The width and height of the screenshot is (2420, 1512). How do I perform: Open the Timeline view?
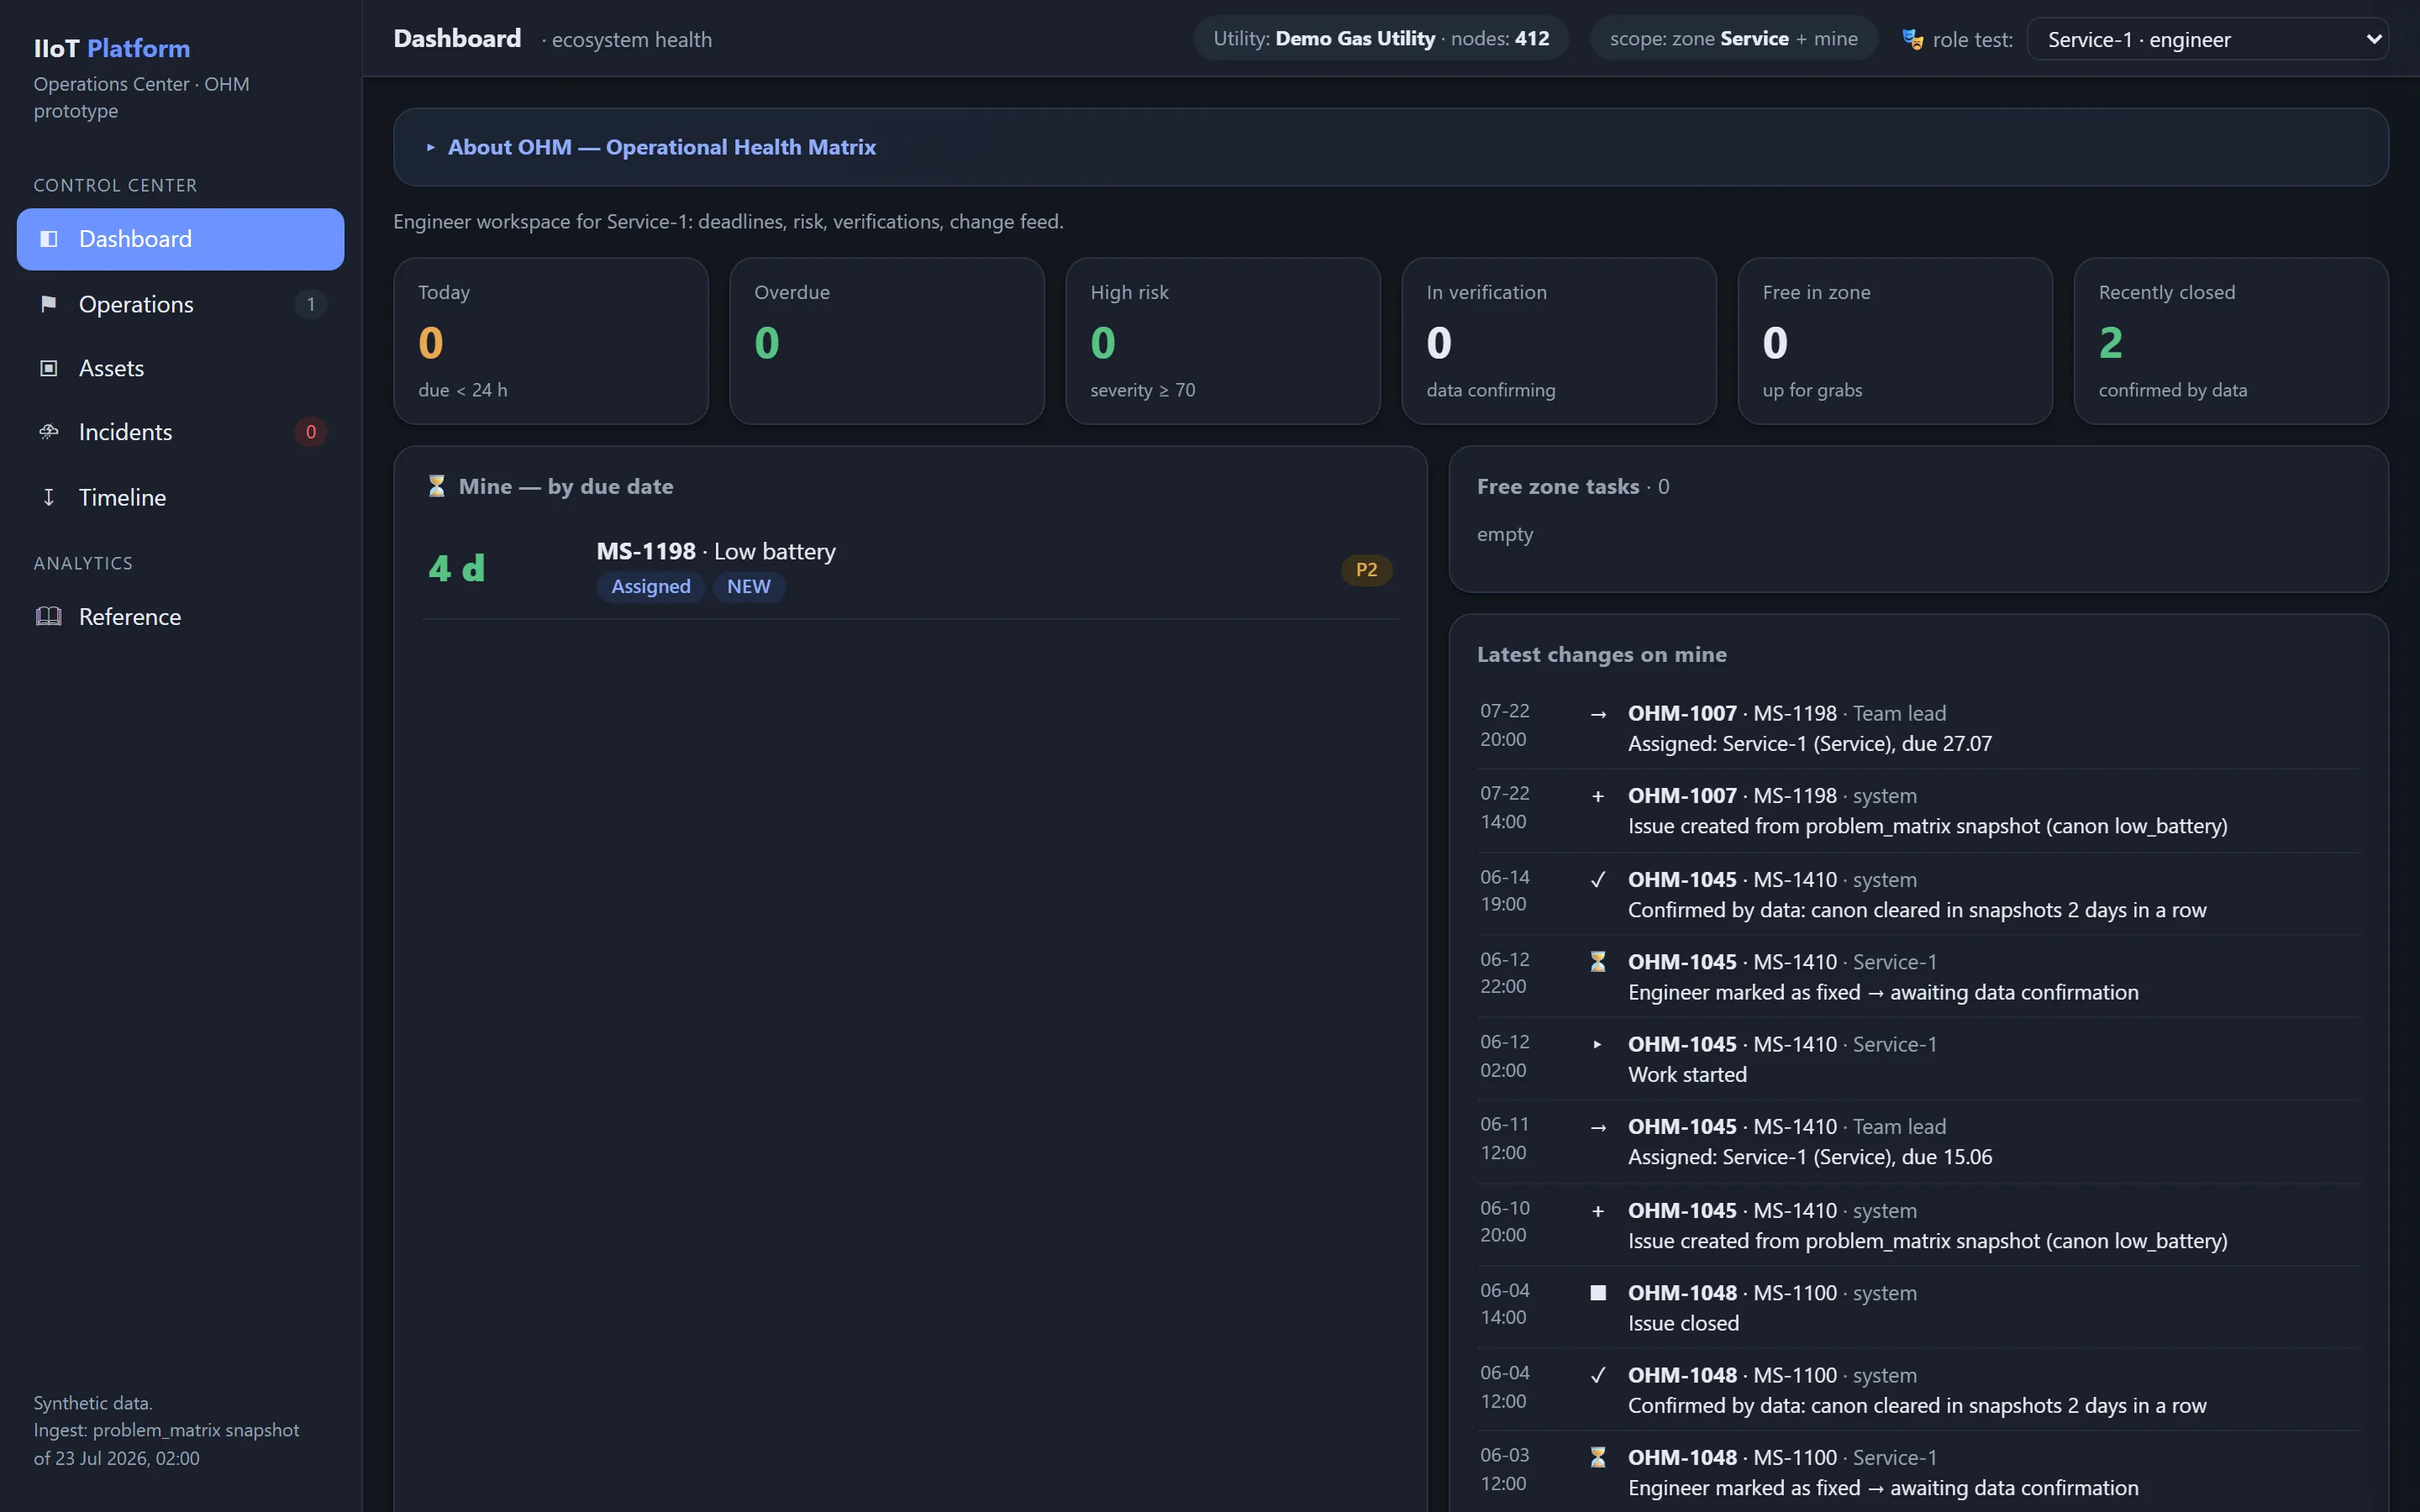tap(180, 497)
